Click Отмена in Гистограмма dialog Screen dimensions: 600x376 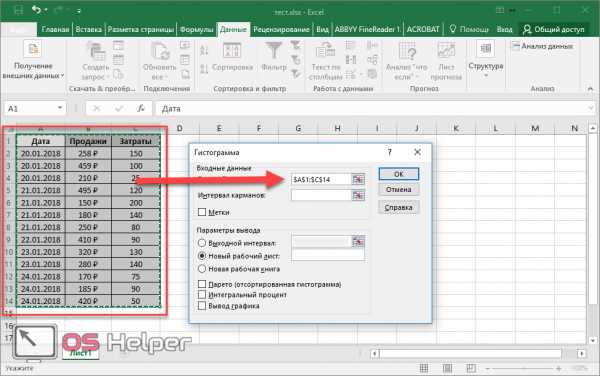pyautogui.click(x=399, y=190)
